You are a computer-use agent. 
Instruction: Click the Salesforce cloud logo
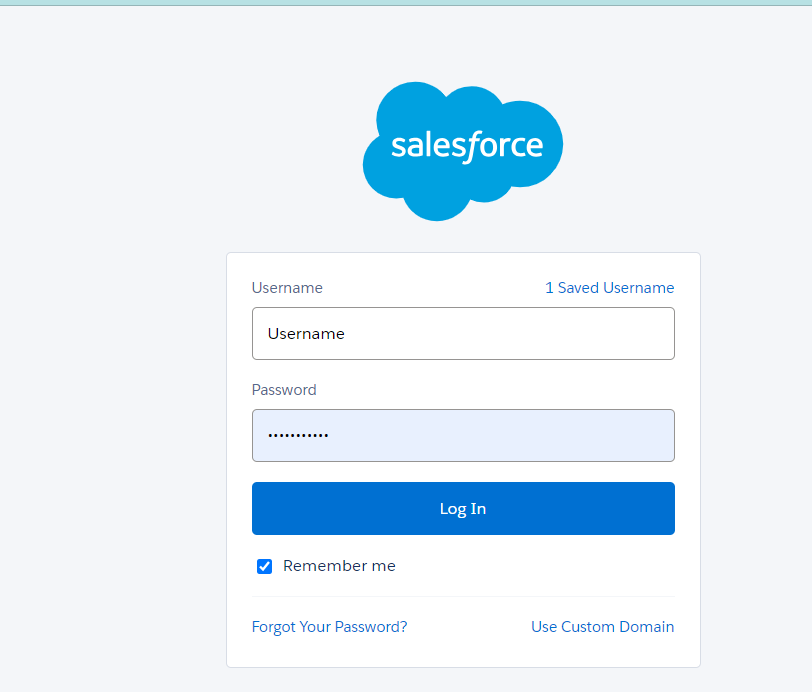[x=463, y=151]
